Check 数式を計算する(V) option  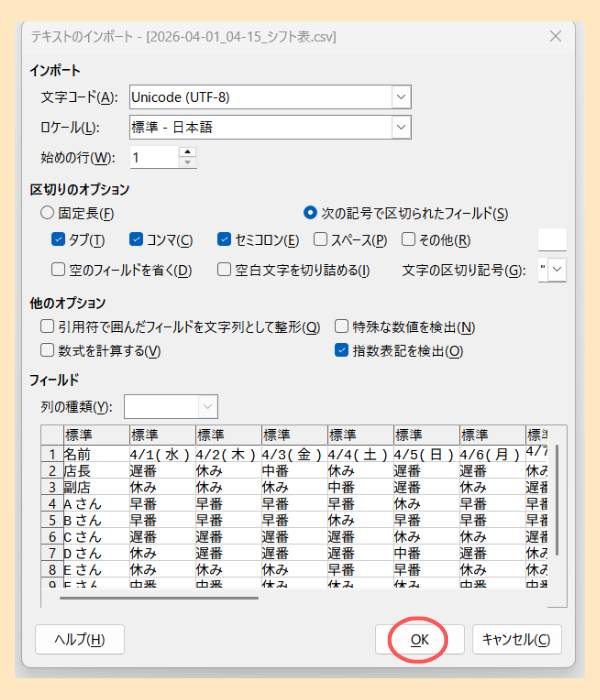(47, 350)
